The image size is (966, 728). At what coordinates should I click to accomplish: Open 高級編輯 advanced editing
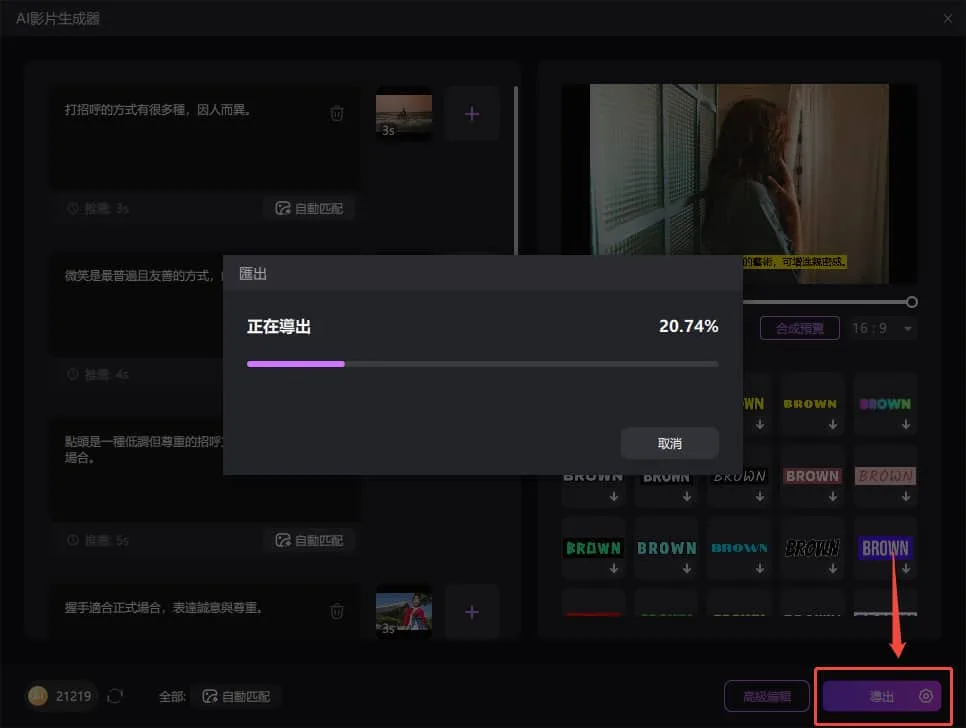tap(766, 696)
